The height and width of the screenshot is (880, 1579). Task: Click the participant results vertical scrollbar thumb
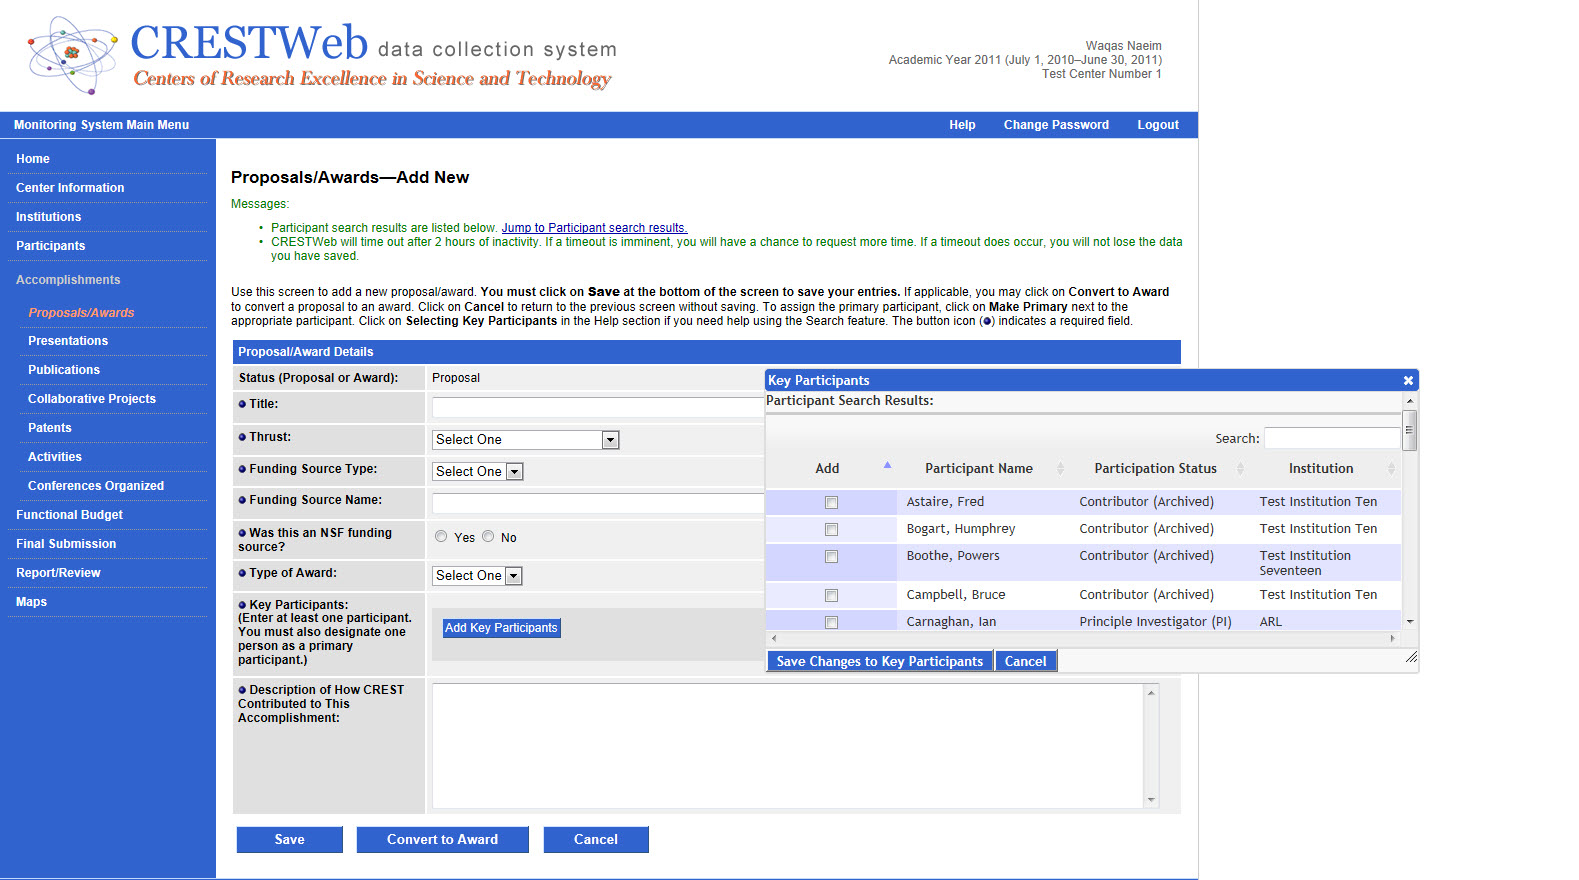[x=1409, y=430]
